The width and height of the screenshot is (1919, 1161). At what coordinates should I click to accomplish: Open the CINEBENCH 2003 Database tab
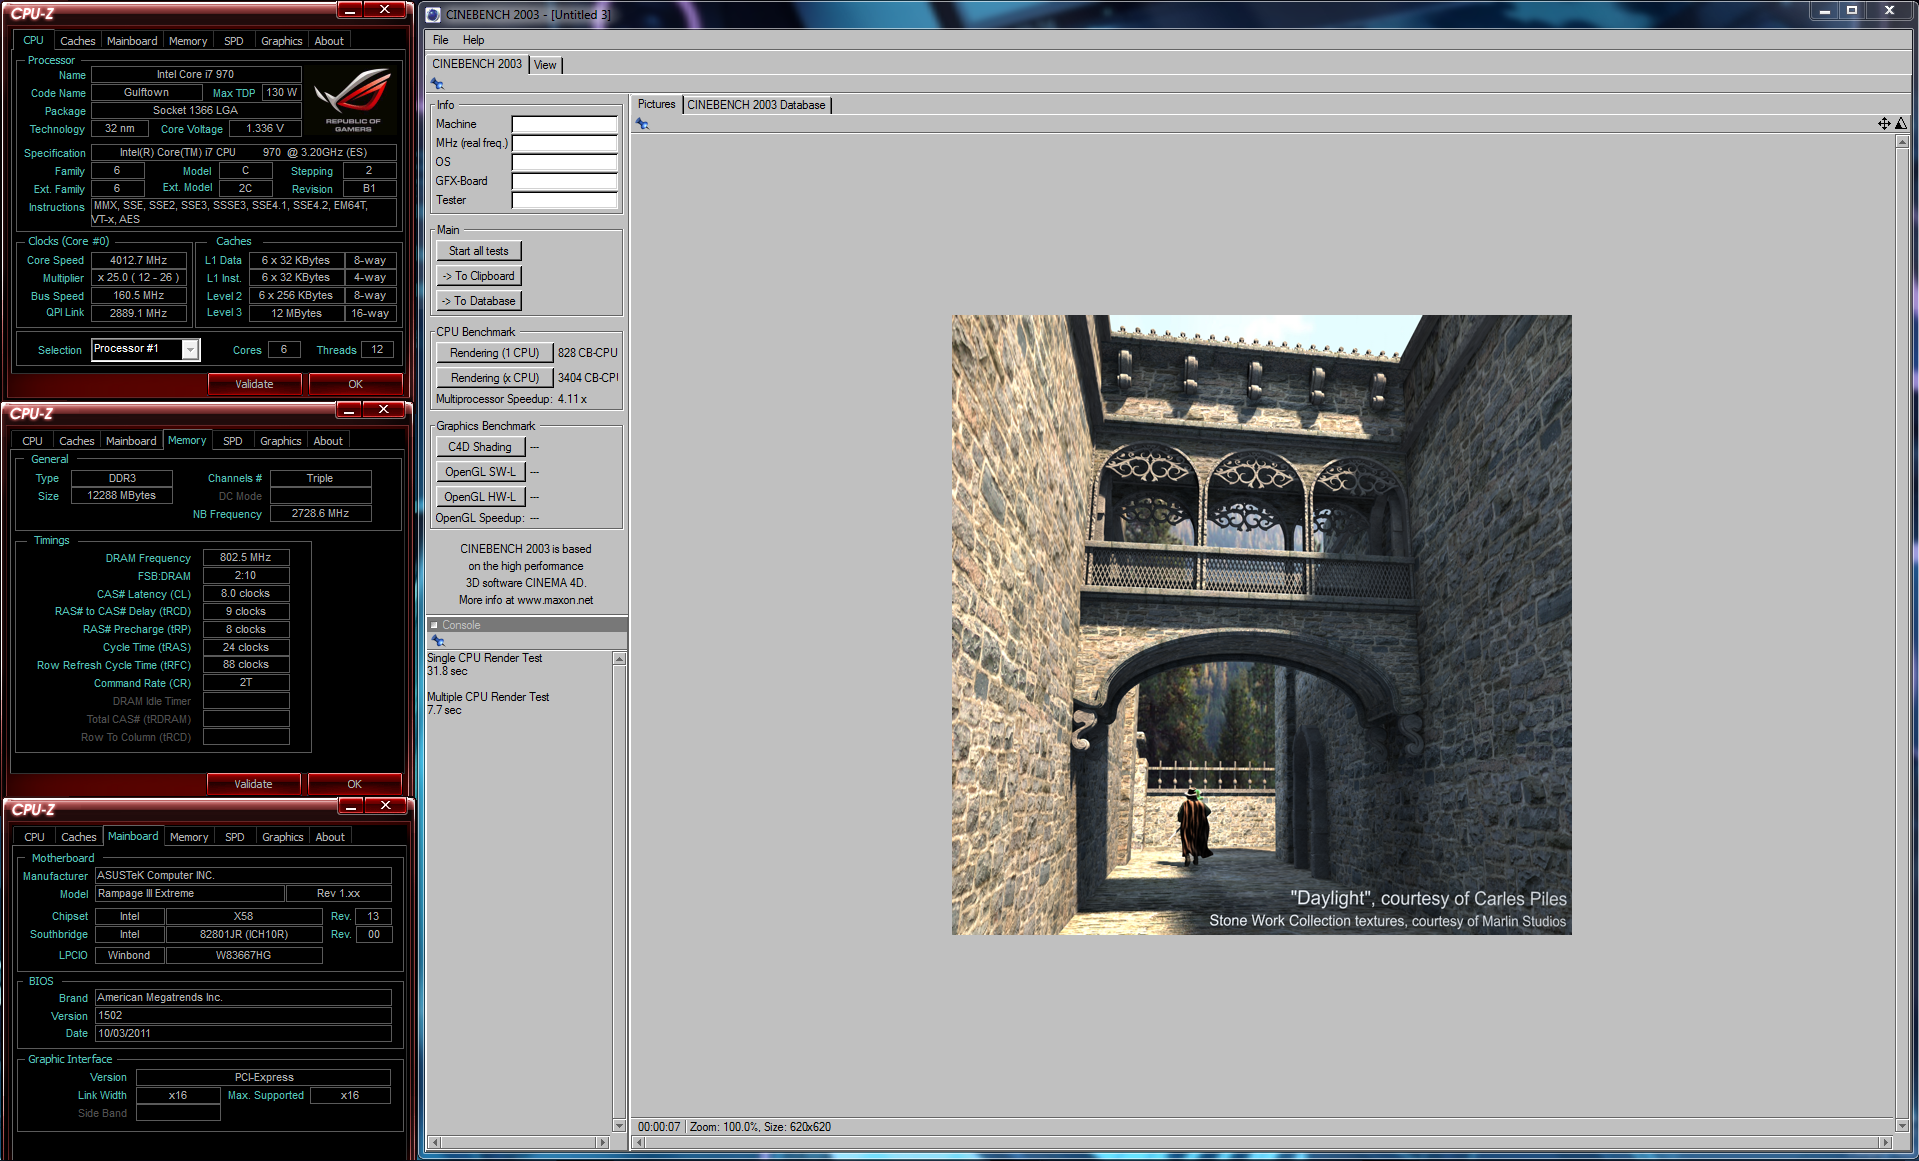coord(757,105)
